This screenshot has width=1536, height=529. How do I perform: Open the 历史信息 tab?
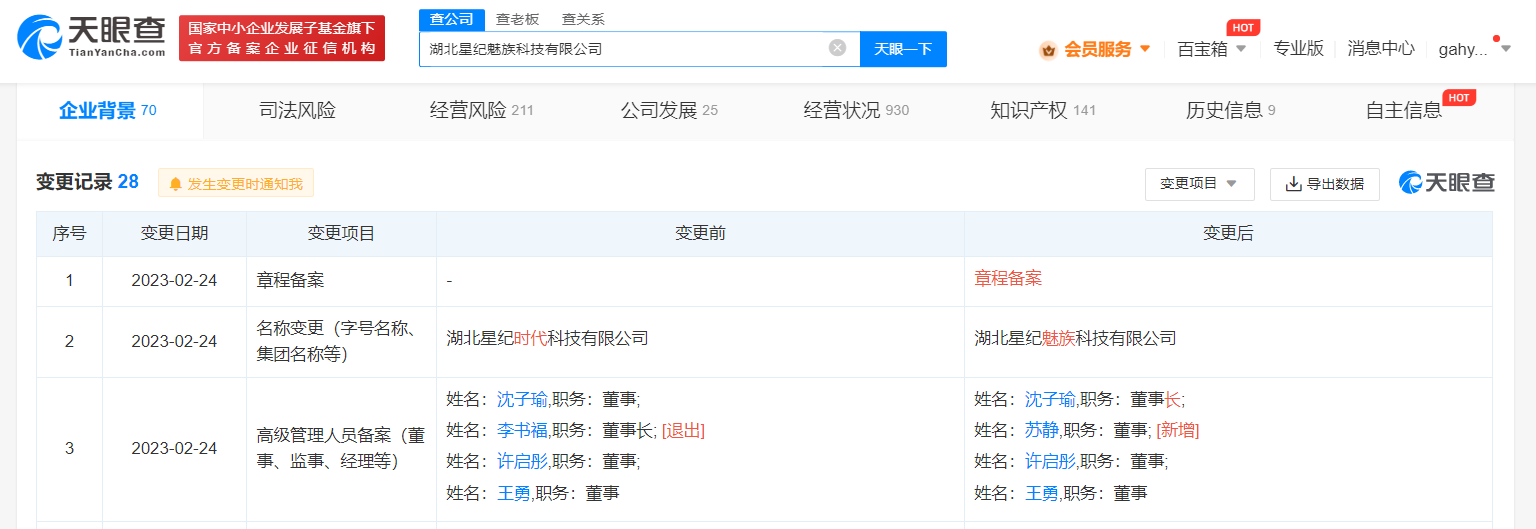(x=1230, y=111)
